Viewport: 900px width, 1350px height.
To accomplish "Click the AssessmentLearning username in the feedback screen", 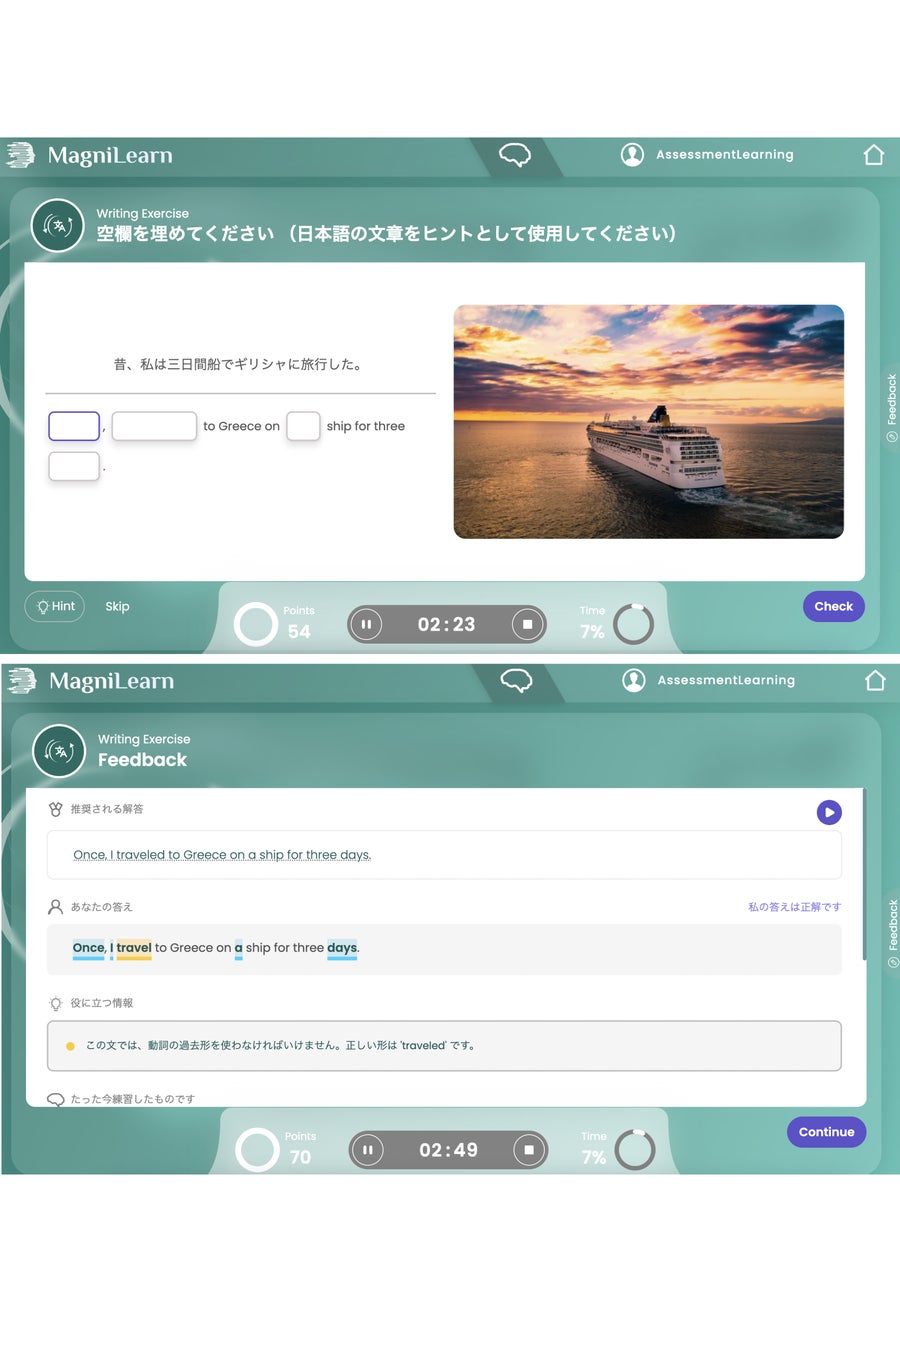I will click(726, 680).
